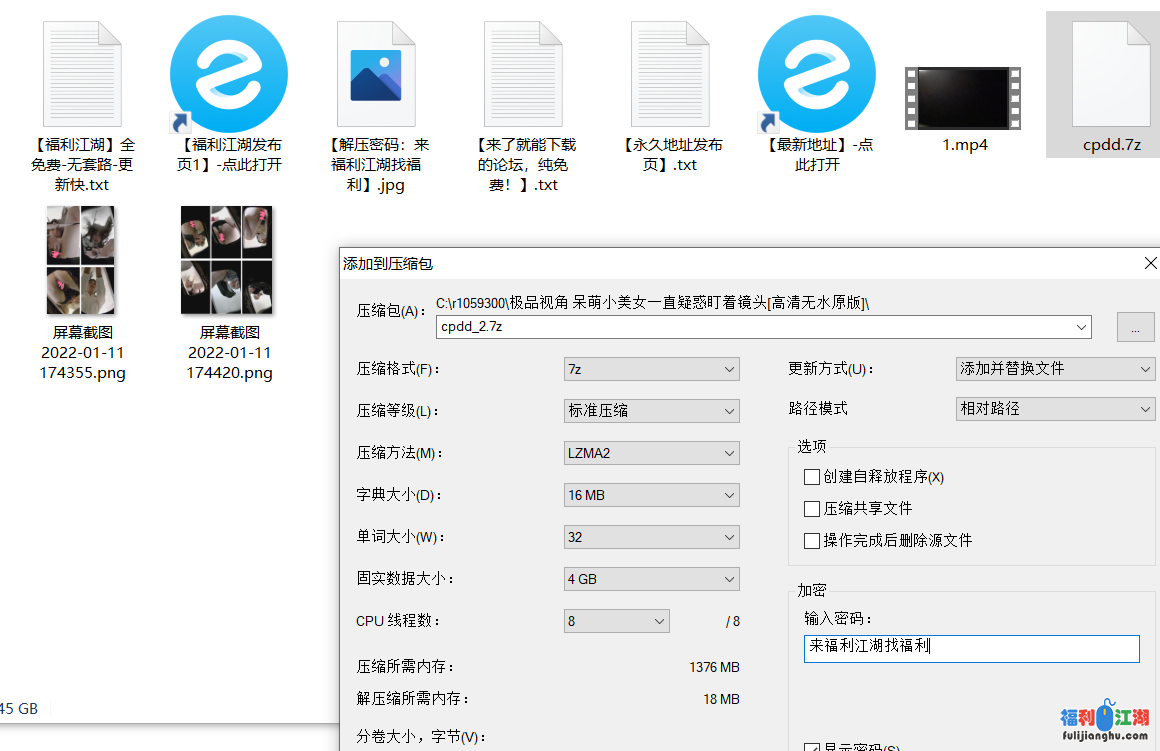Open the 【福利江湖发布页1】 Edge shortcut
1160x751 pixels.
point(228,75)
